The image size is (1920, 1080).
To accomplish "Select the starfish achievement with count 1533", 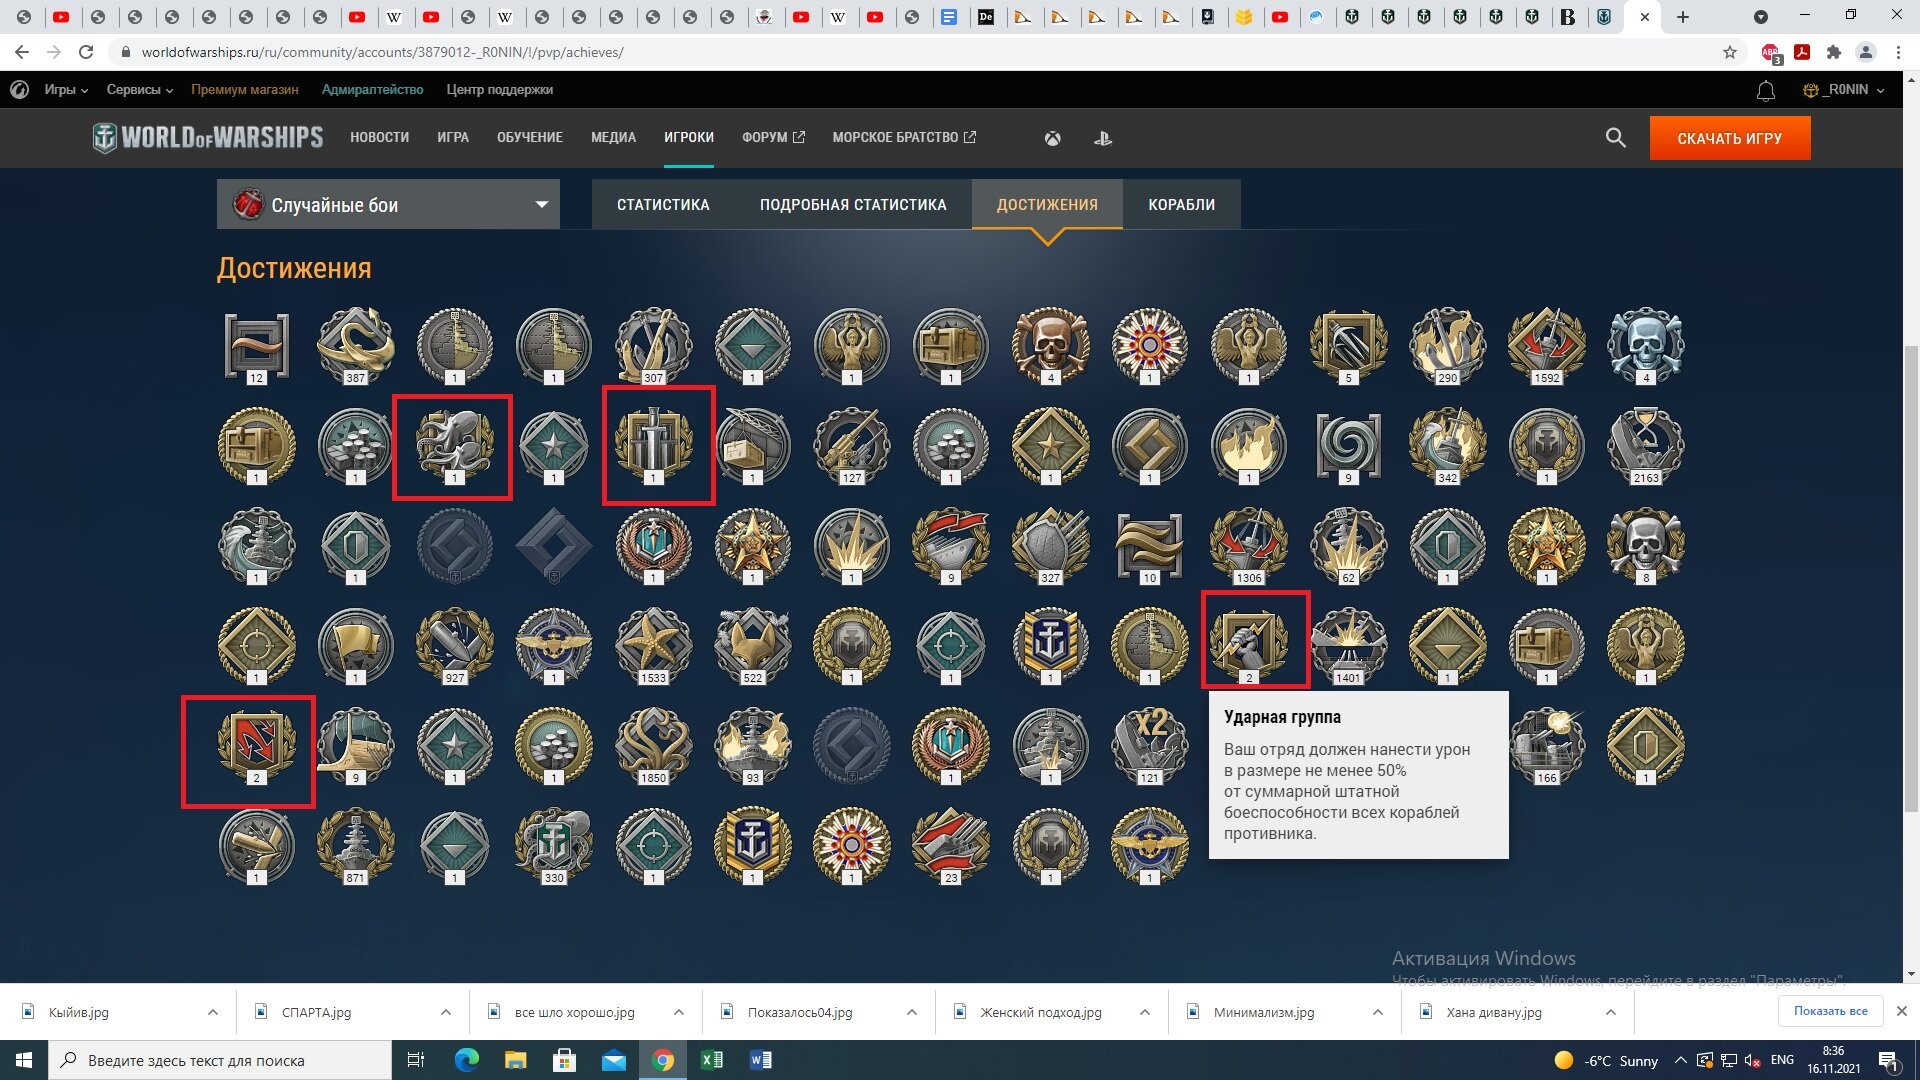I will [x=653, y=646].
